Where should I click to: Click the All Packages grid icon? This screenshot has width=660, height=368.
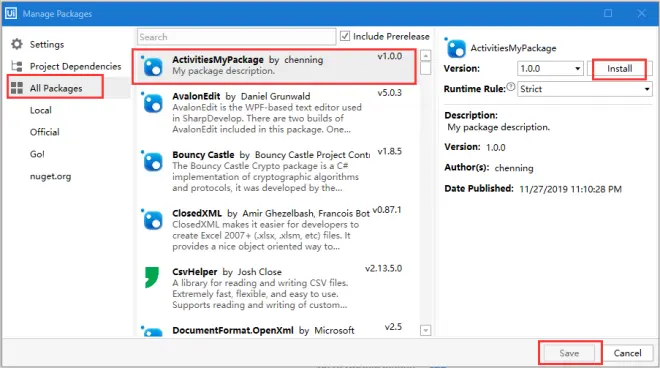coord(17,88)
